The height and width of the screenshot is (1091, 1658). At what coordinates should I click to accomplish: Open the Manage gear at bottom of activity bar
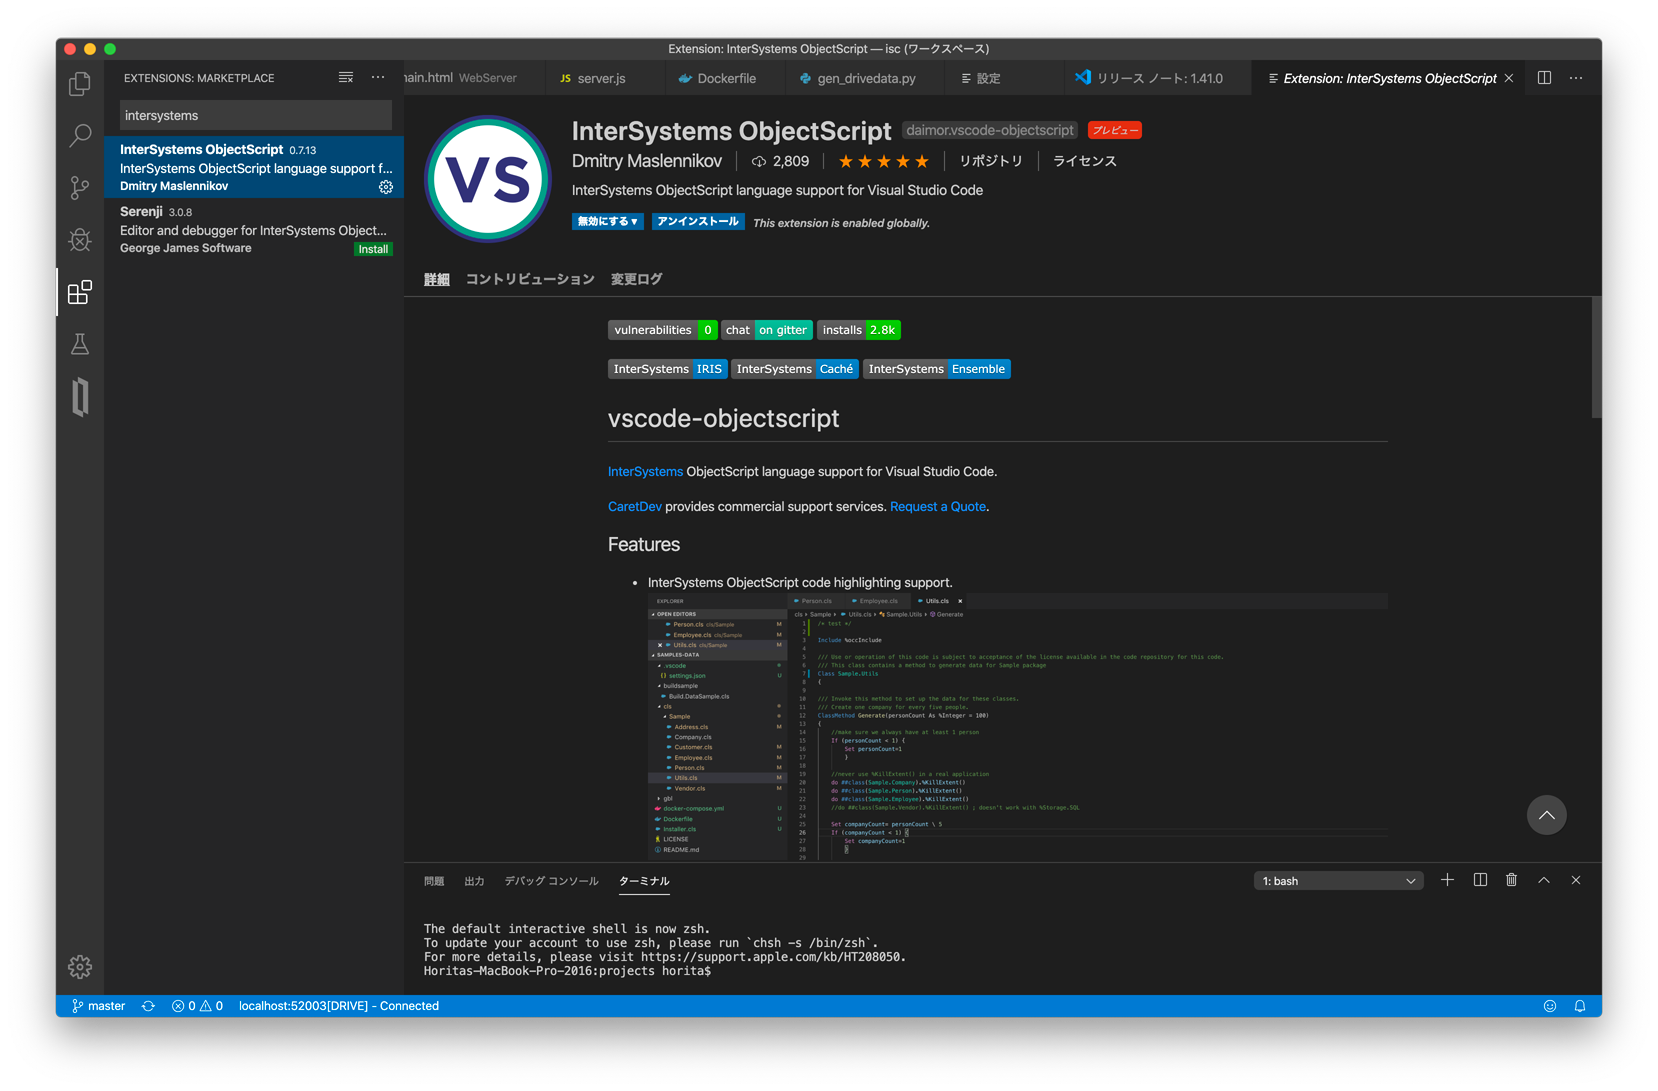[80, 967]
